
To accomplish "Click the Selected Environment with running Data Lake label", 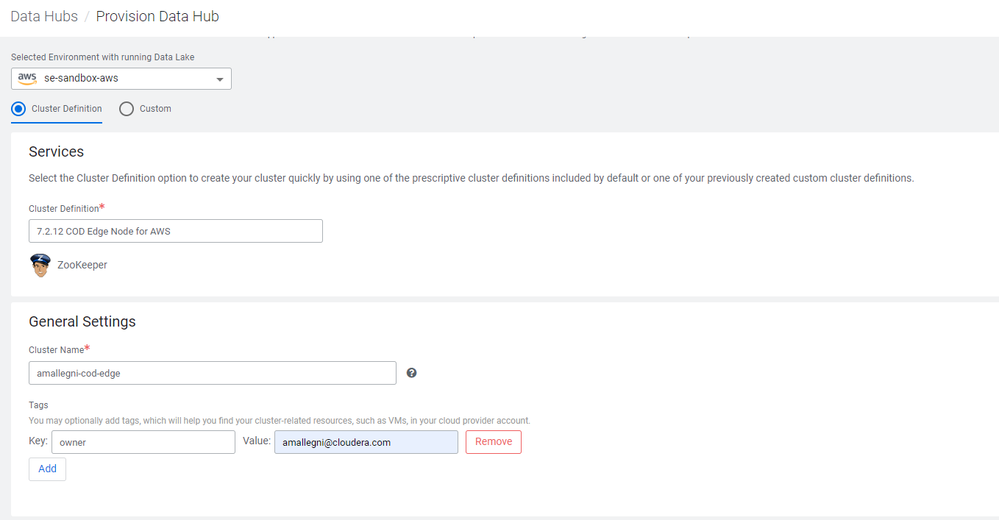I will coord(103,57).
